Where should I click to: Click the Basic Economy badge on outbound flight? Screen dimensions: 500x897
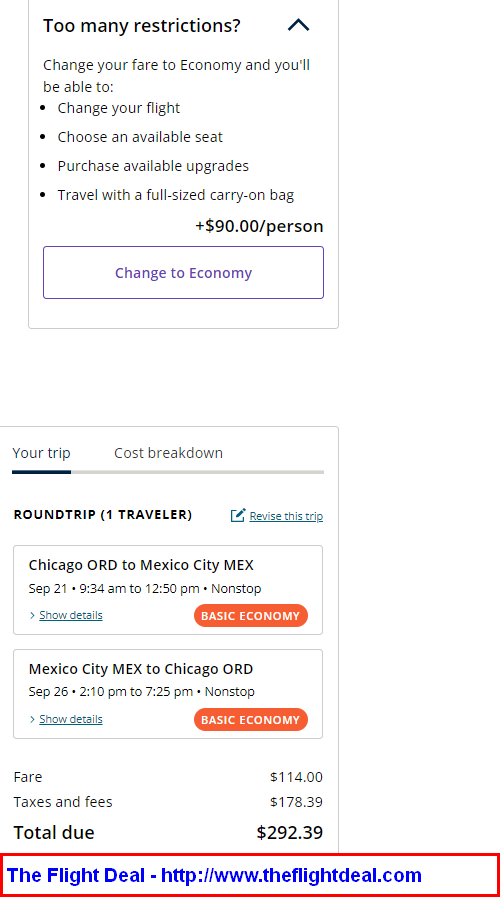[251, 616]
